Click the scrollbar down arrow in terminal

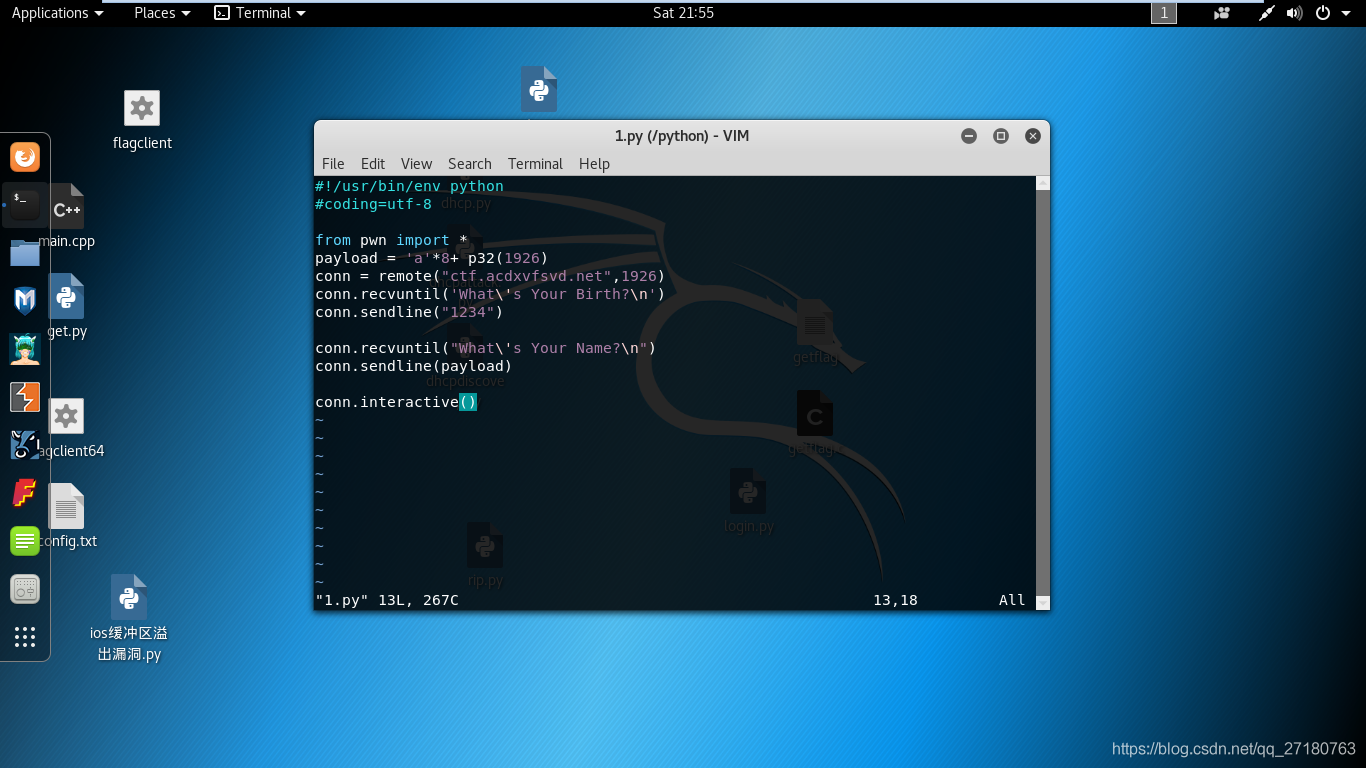pyautogui.click(x=1043, y=603)
